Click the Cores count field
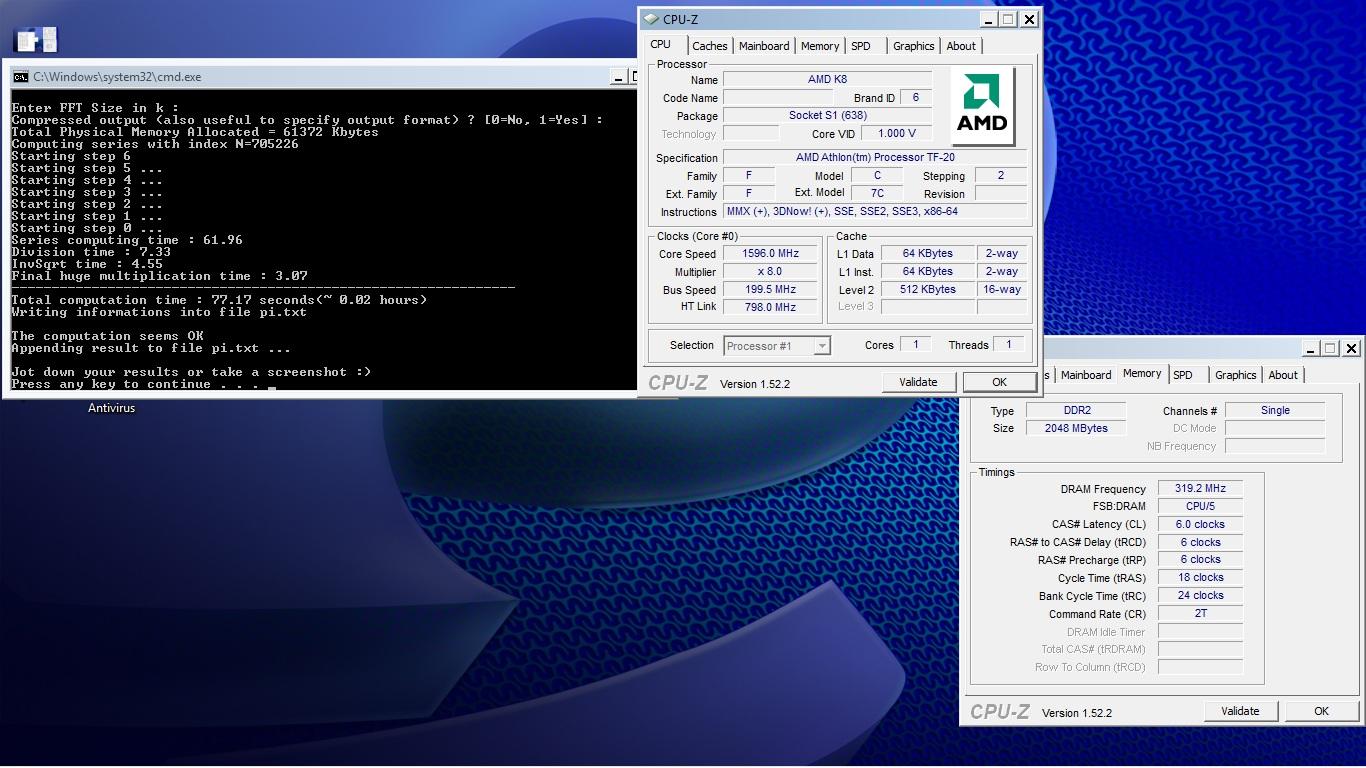Image resolution: width=1366 pixels, height=768 pixels. pos(915,345)
